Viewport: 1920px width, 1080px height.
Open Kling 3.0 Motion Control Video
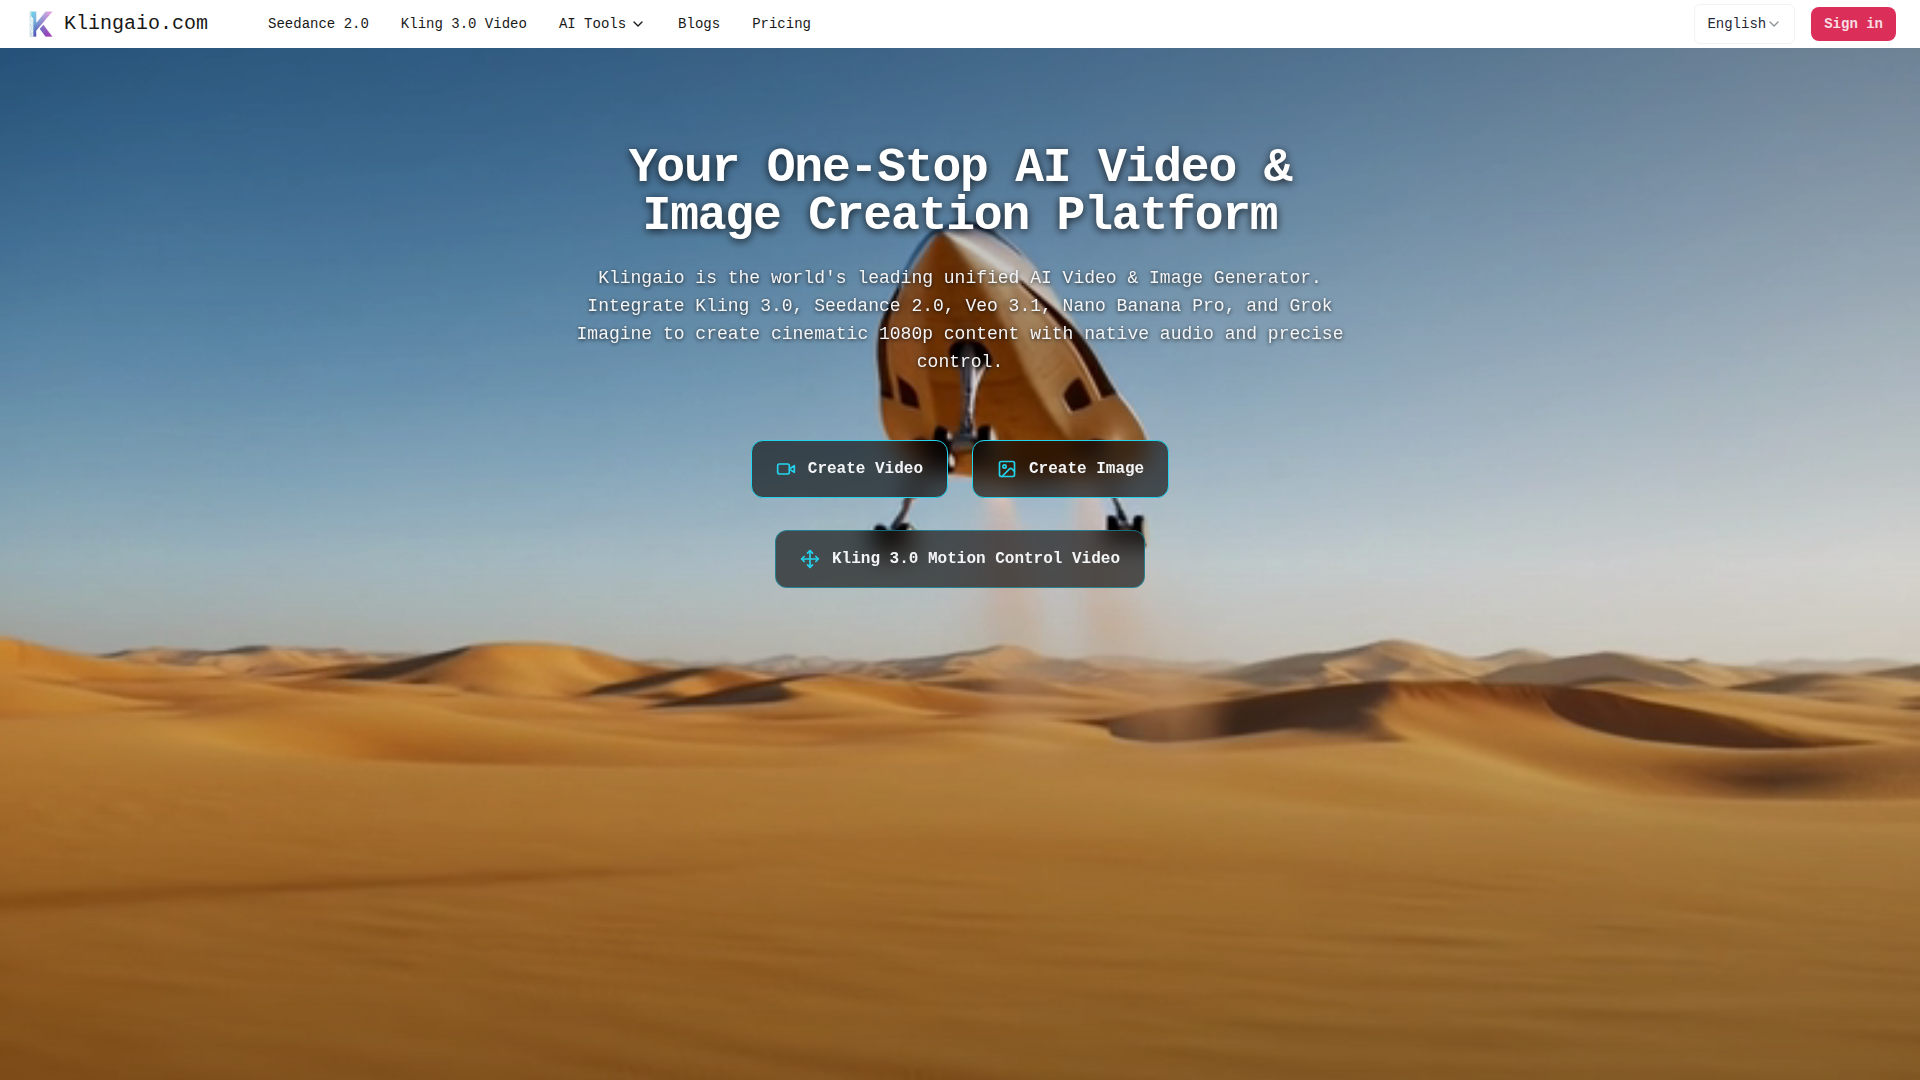pos(975,559)
